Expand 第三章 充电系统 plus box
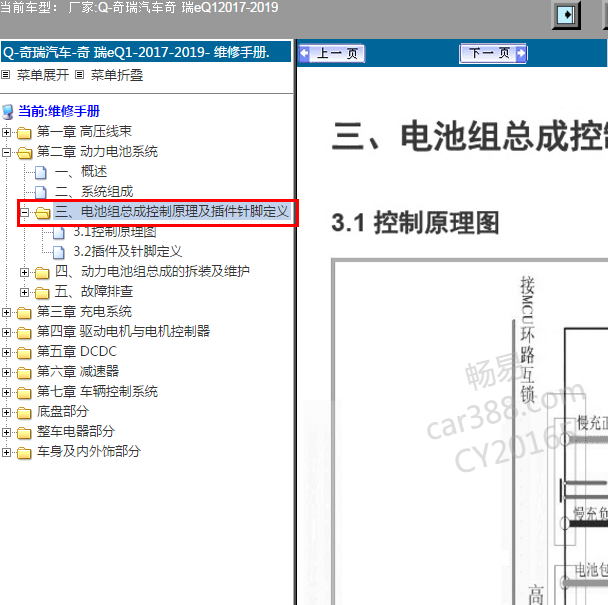 [6, 312]
